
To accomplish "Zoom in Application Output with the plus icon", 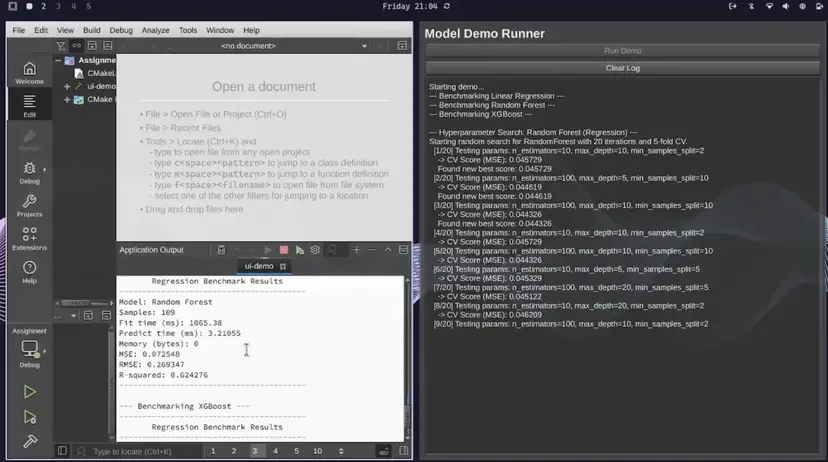I will pyautogui.click(x=357, y=250).
